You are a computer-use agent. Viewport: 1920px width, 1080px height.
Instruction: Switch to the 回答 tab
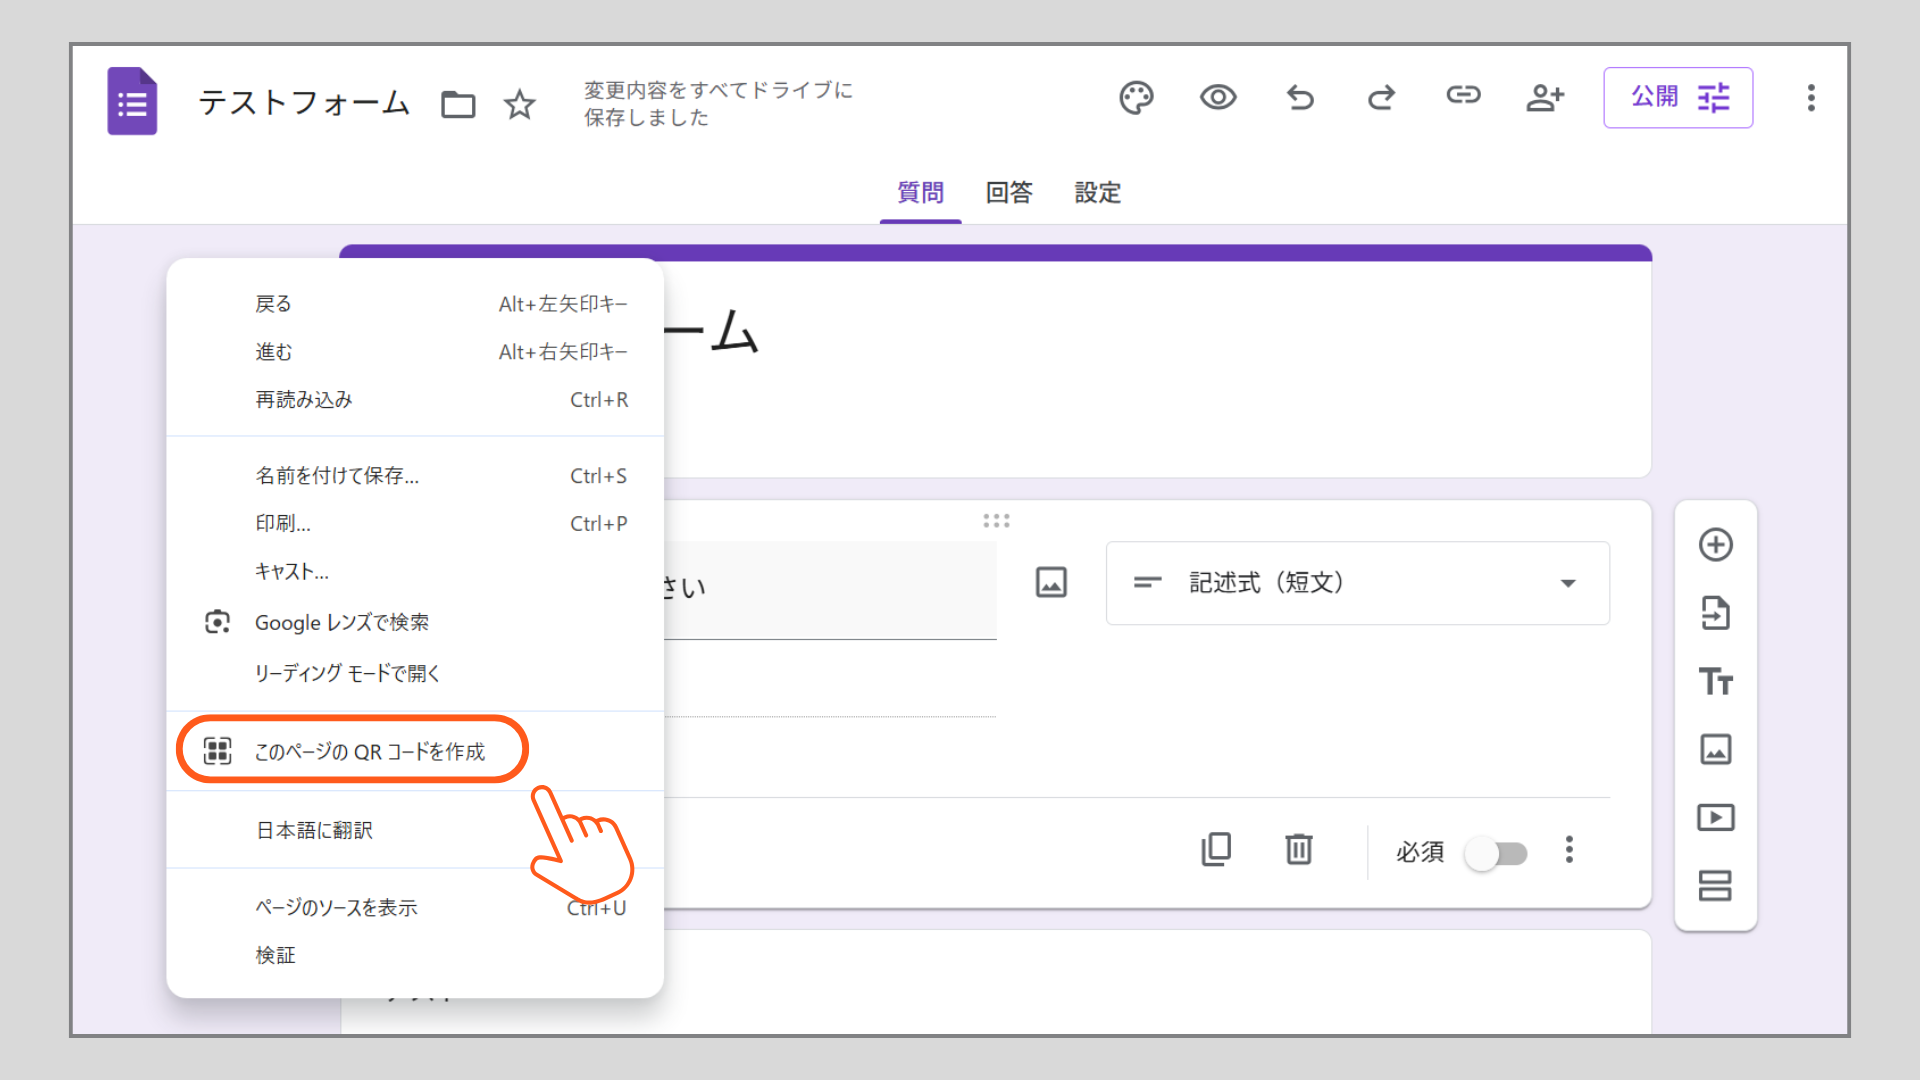1009,193
